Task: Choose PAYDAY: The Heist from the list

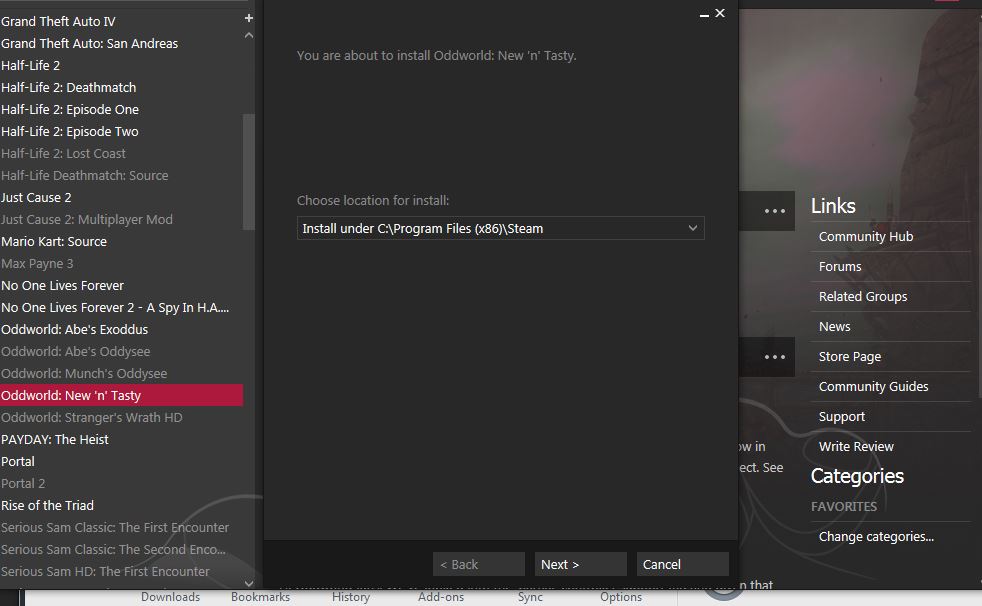Action: (55, 439)
